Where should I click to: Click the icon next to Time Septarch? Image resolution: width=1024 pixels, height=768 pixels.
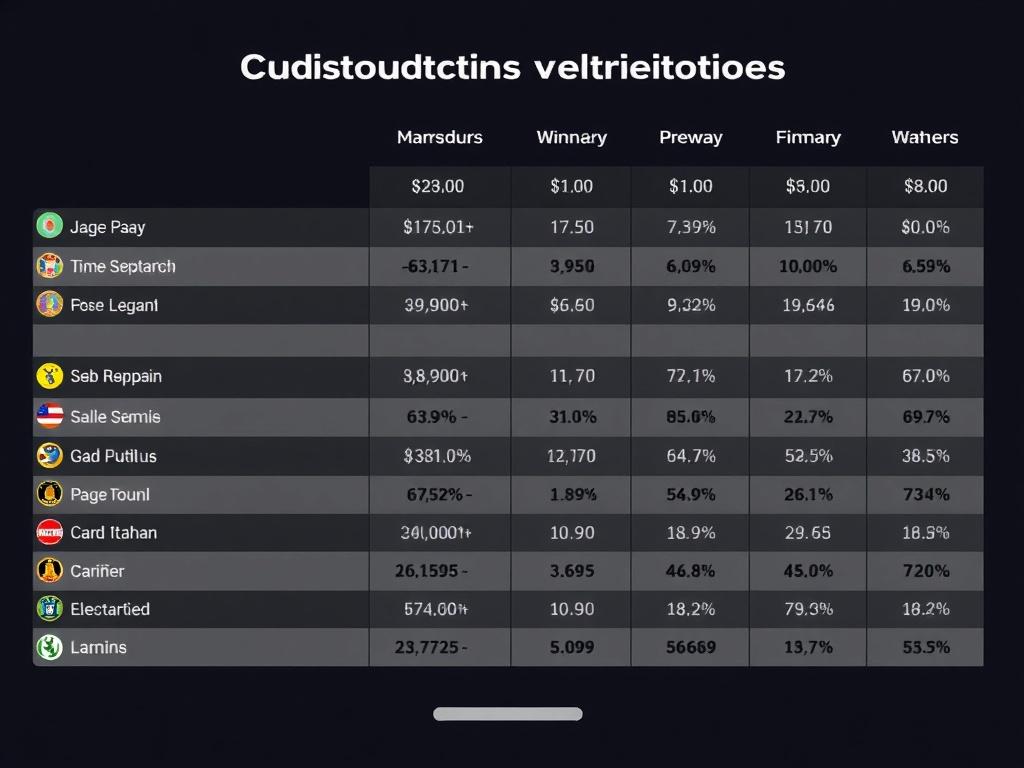tap(49, 266)
